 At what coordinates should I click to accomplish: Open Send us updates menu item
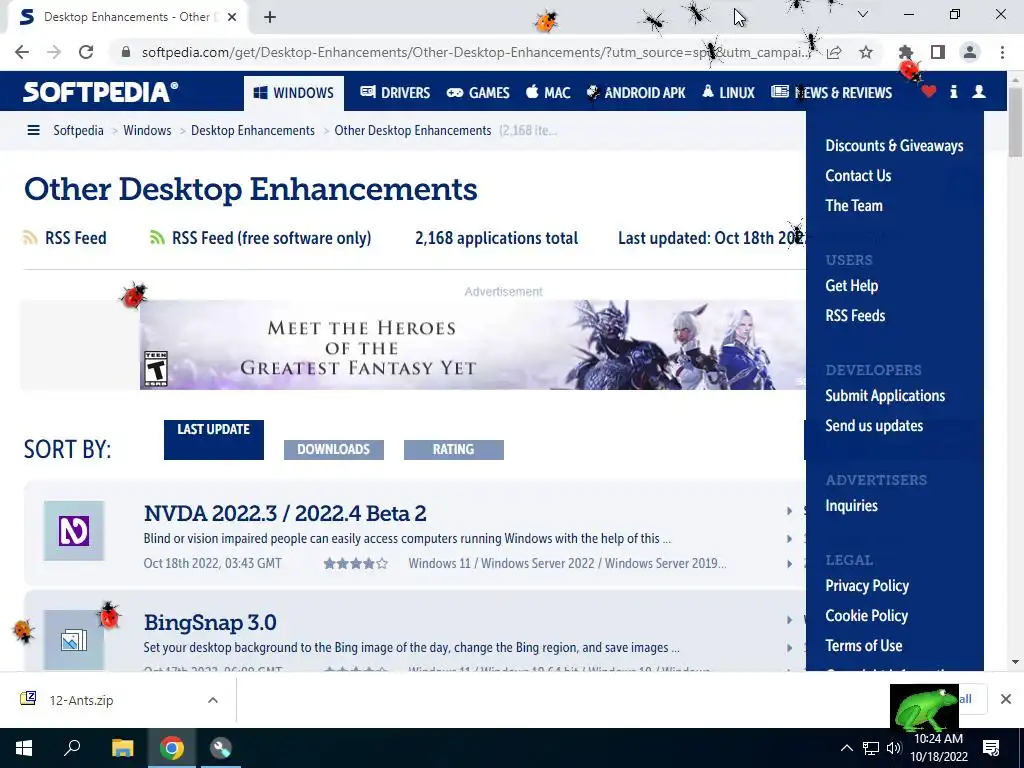coord(874,426)
